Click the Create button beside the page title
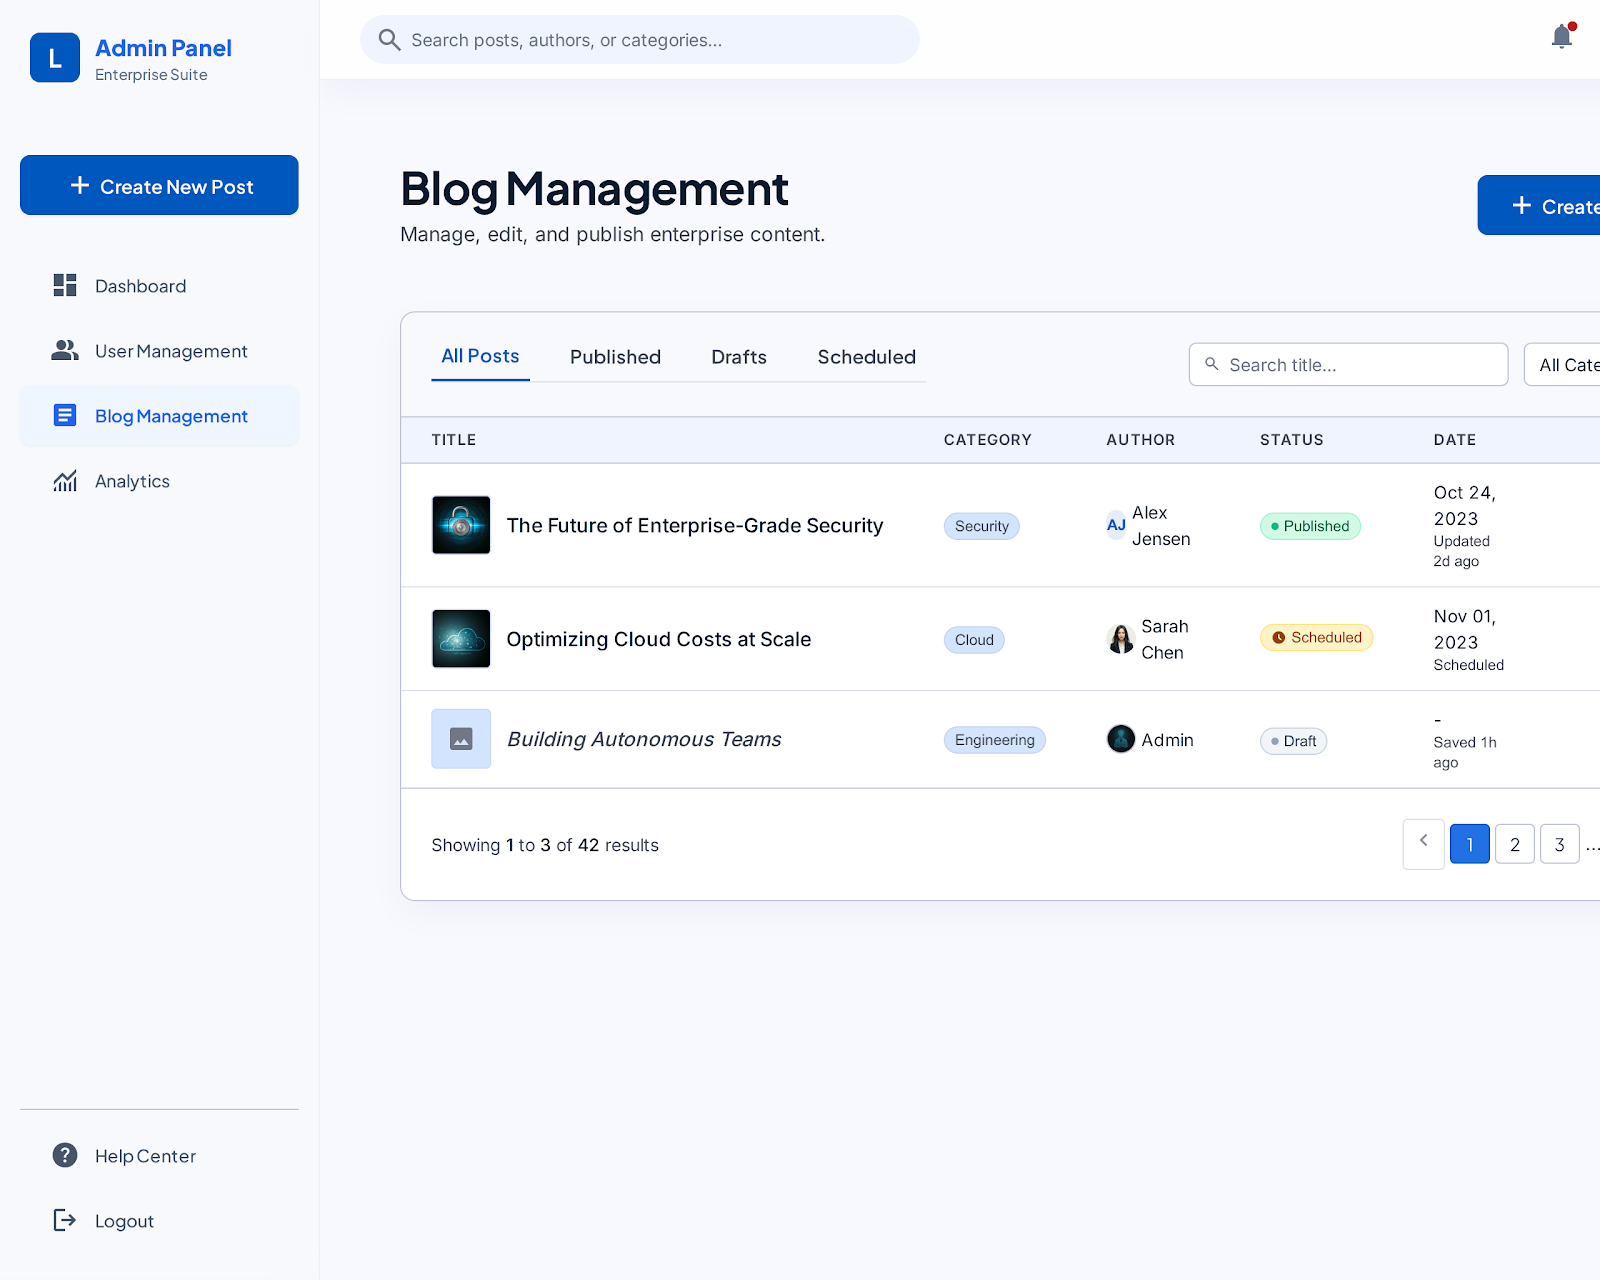Viewport: 1600px width, 1280px height. [x=1539, y=206]
